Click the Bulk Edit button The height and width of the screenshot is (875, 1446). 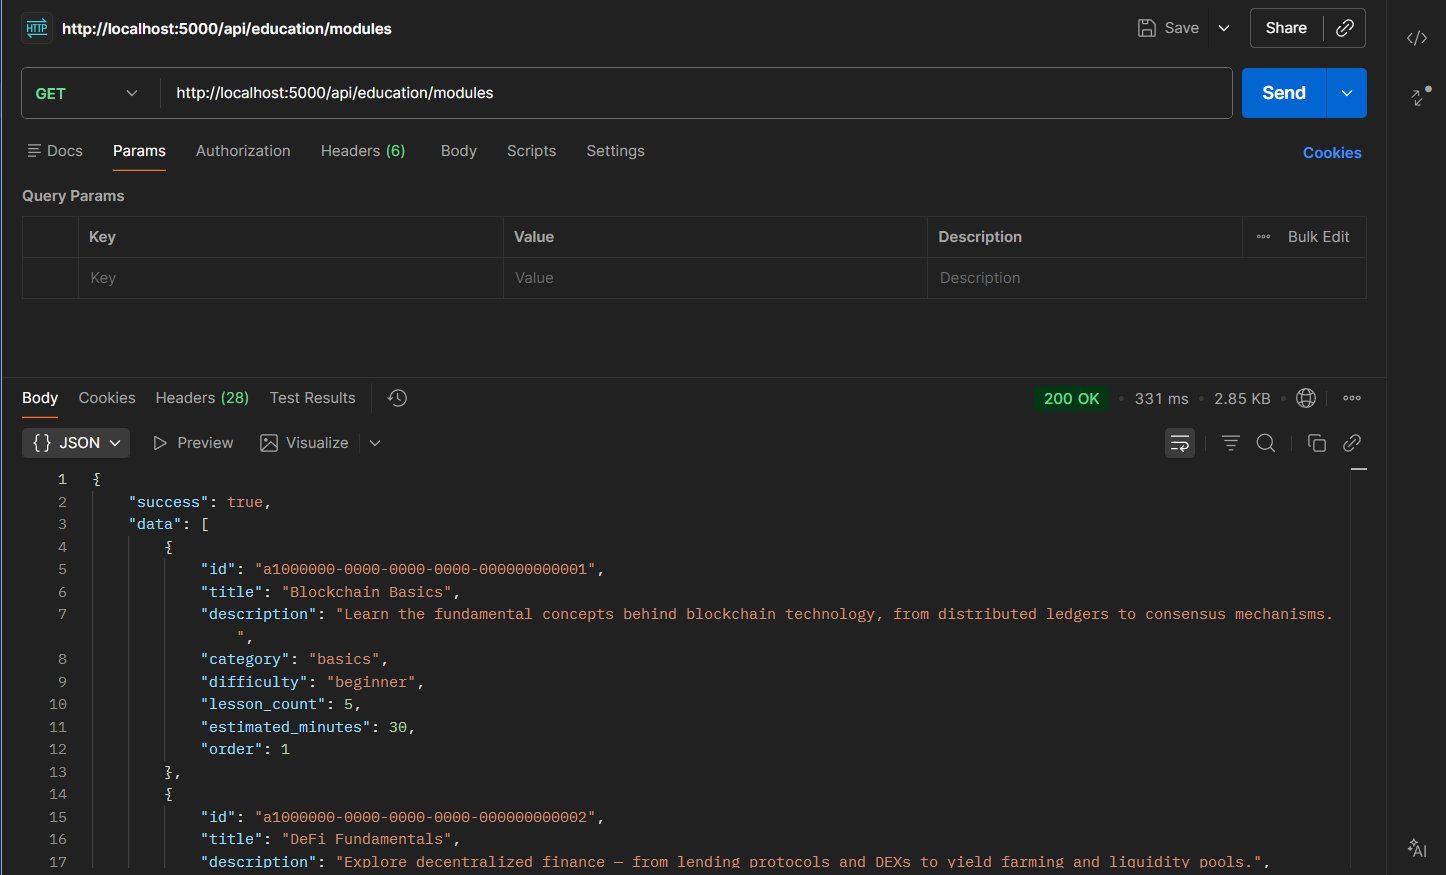1317,237
